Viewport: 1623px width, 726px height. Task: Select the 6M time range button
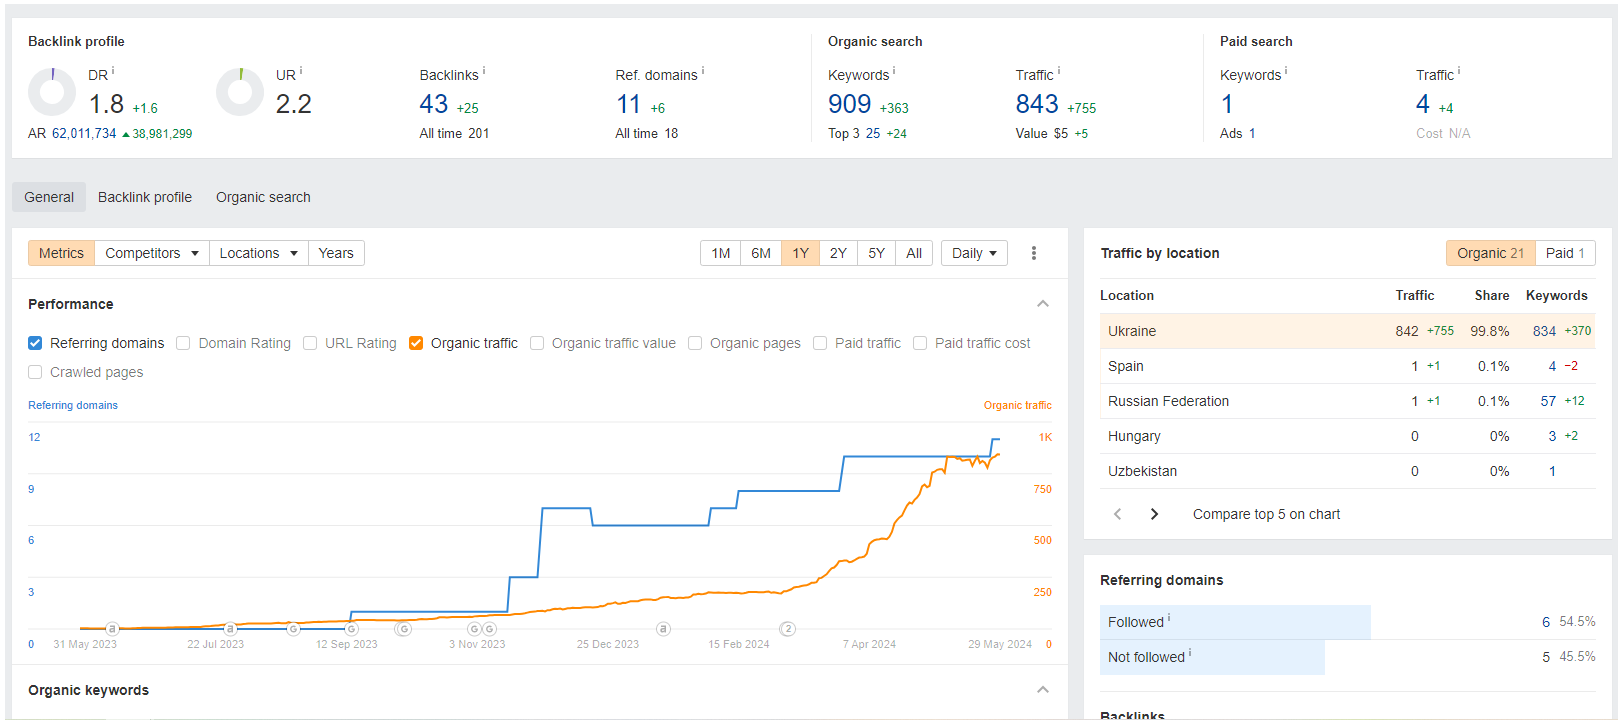tap(761, 253)
